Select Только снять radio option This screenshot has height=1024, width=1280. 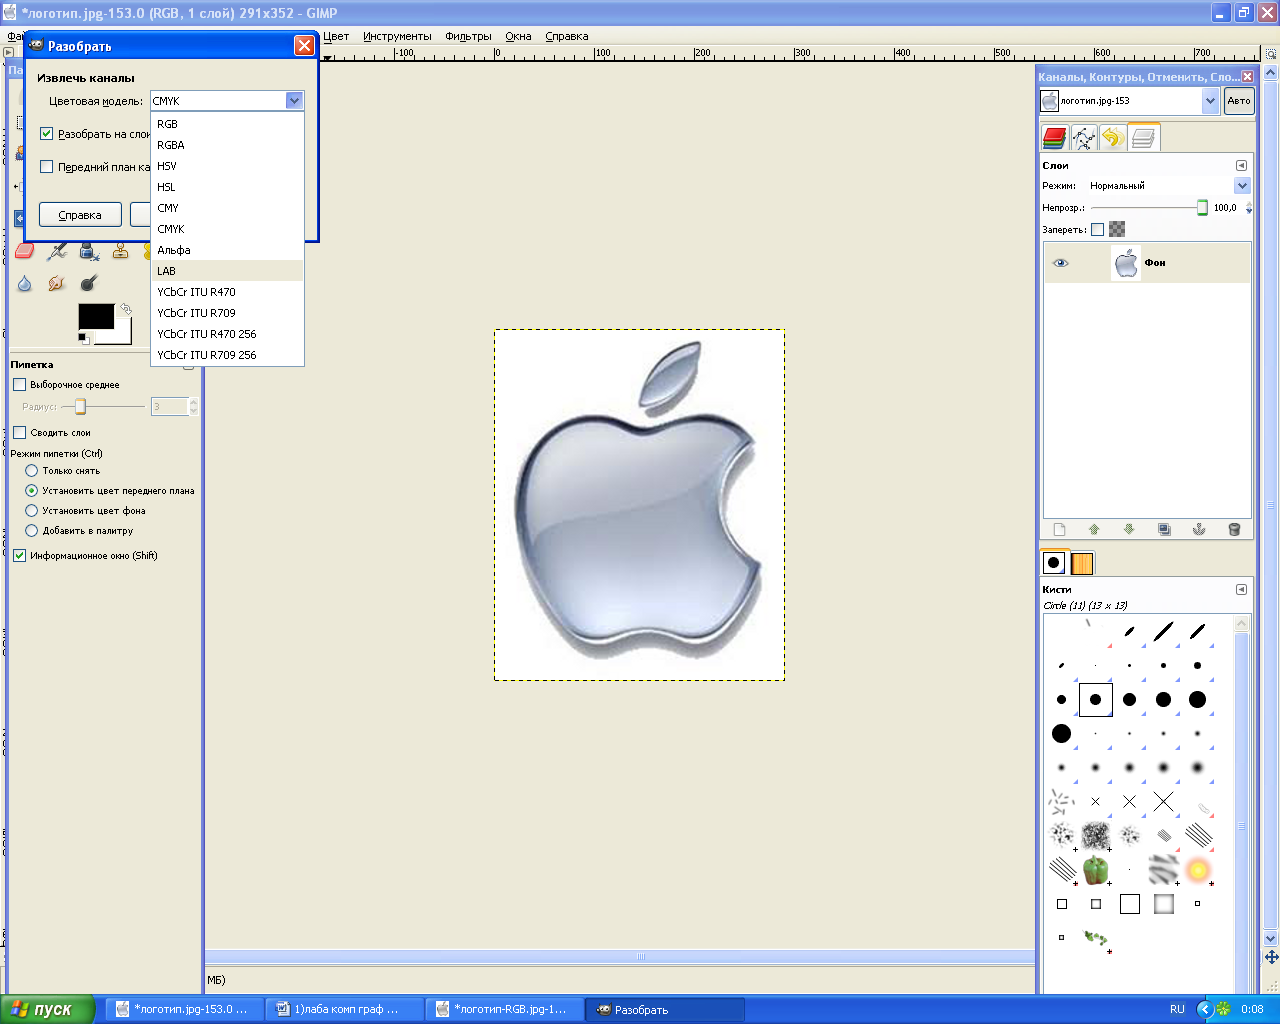point(31,471)
